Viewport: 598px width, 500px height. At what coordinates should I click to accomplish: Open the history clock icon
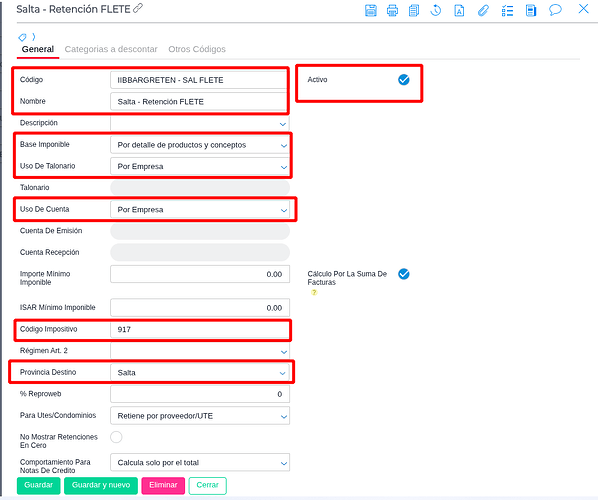pos(436,10)
